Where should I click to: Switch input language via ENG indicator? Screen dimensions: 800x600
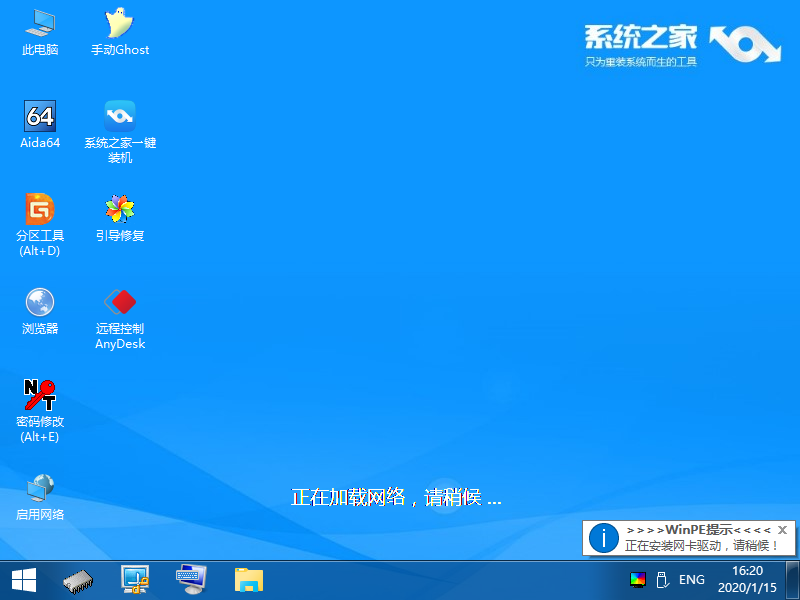point(692,579)
